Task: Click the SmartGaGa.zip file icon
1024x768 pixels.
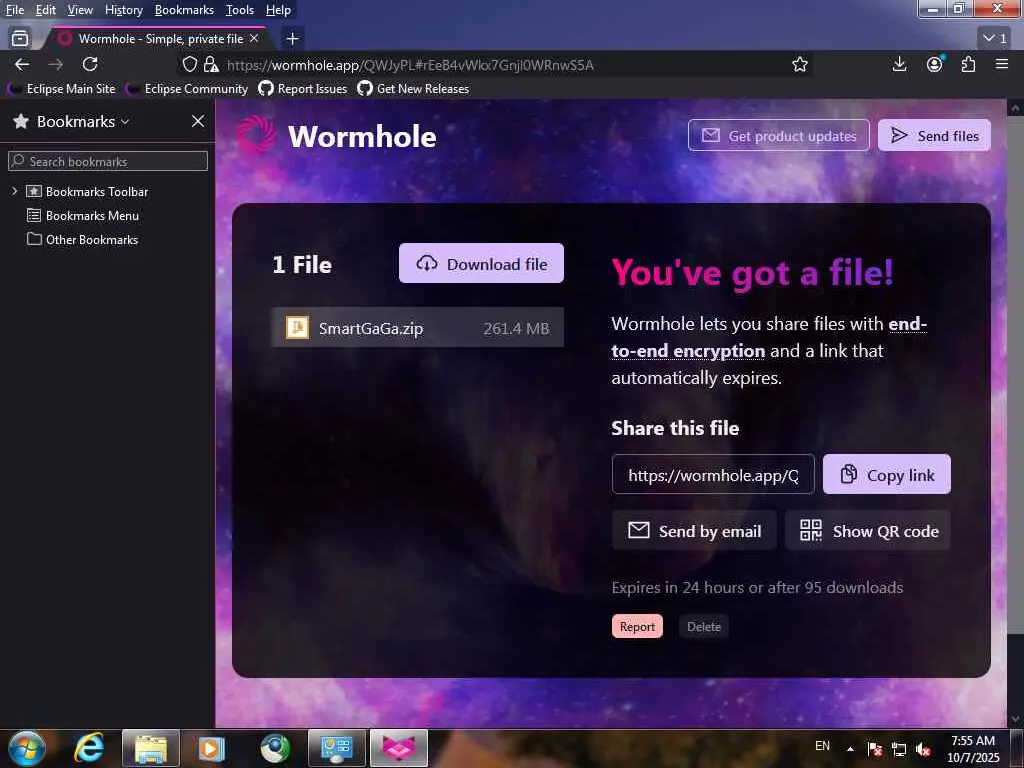Action: point(297,327)
